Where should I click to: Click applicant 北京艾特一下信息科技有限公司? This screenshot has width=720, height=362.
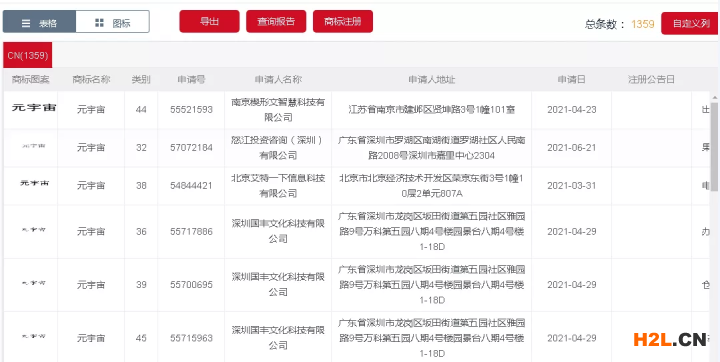[x=278, y=186]
